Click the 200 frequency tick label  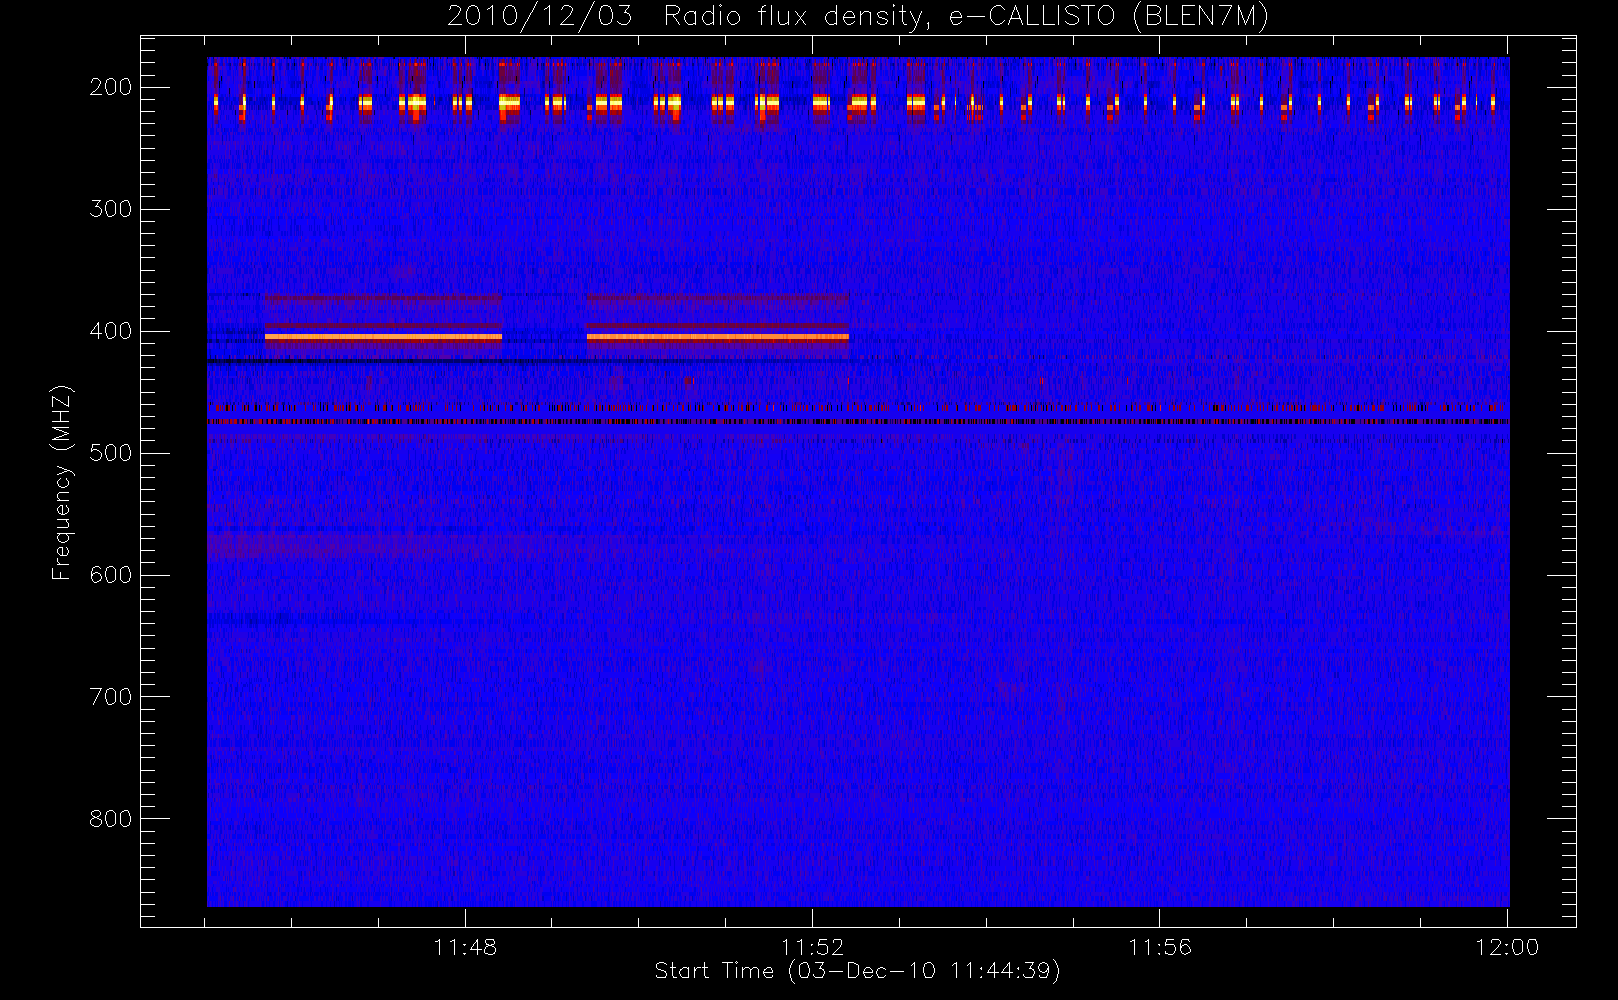[110, 87]
